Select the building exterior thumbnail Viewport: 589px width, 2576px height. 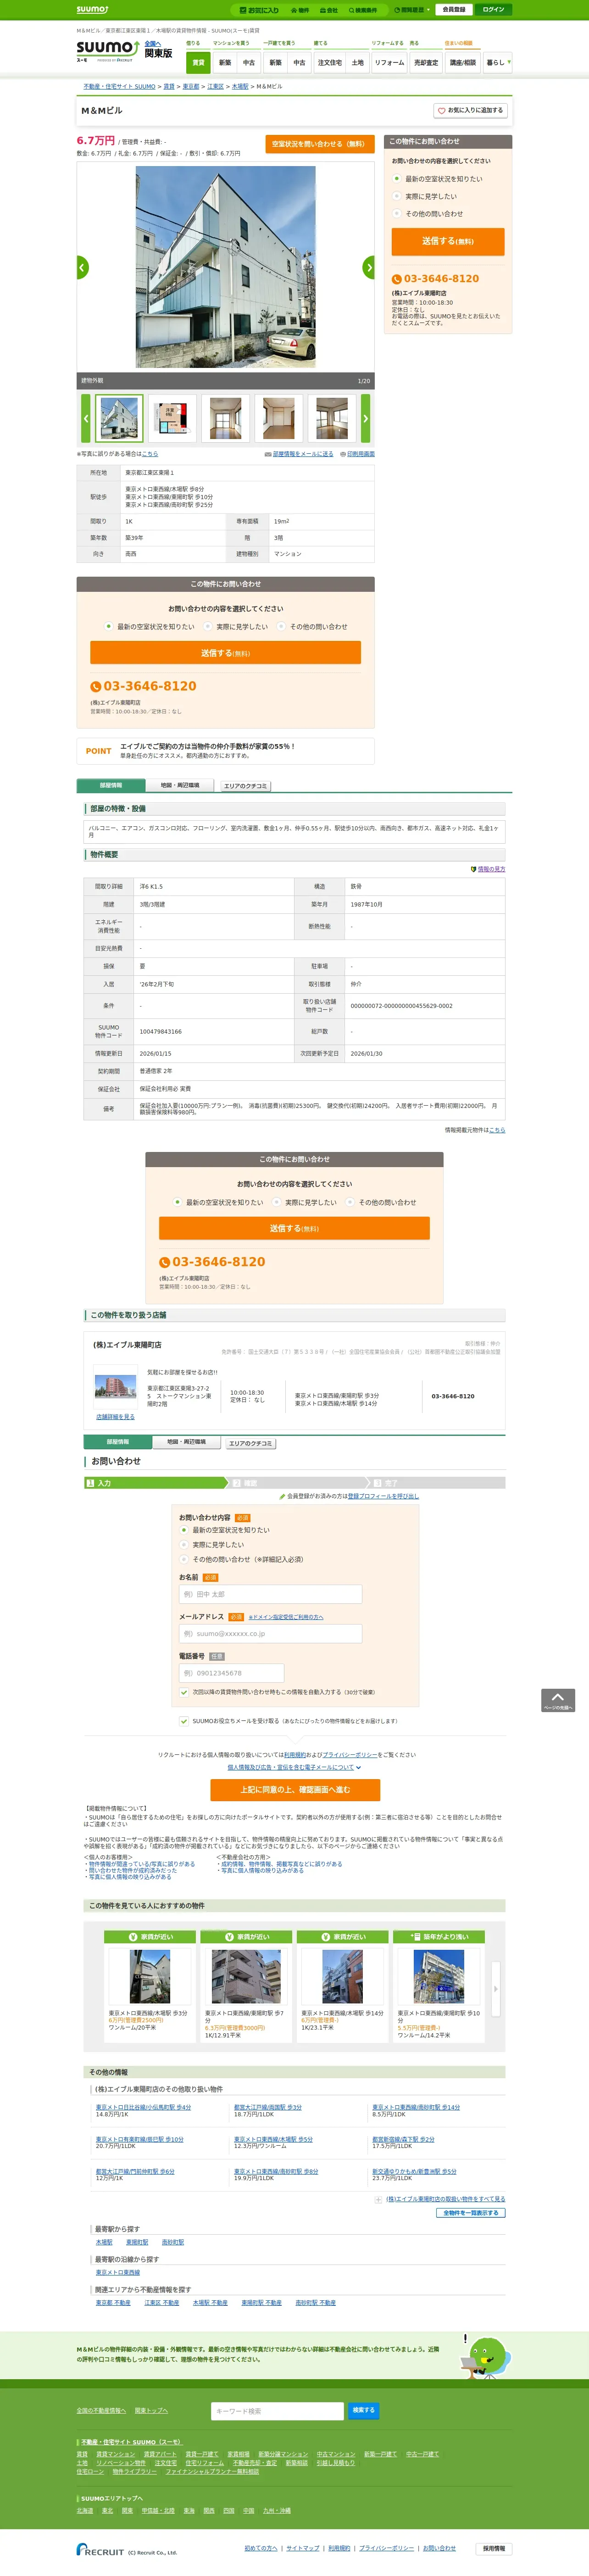(119, 418)
